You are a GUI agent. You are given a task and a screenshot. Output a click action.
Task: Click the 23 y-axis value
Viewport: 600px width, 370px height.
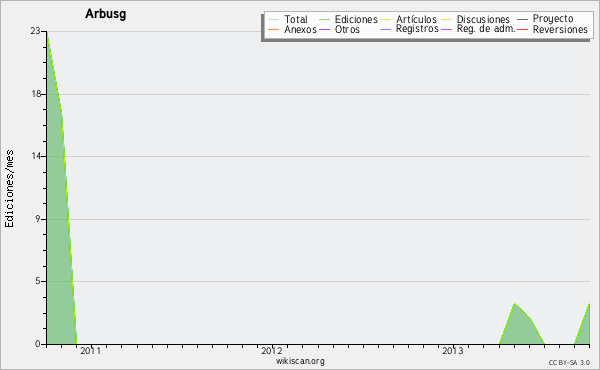[35, 31]
